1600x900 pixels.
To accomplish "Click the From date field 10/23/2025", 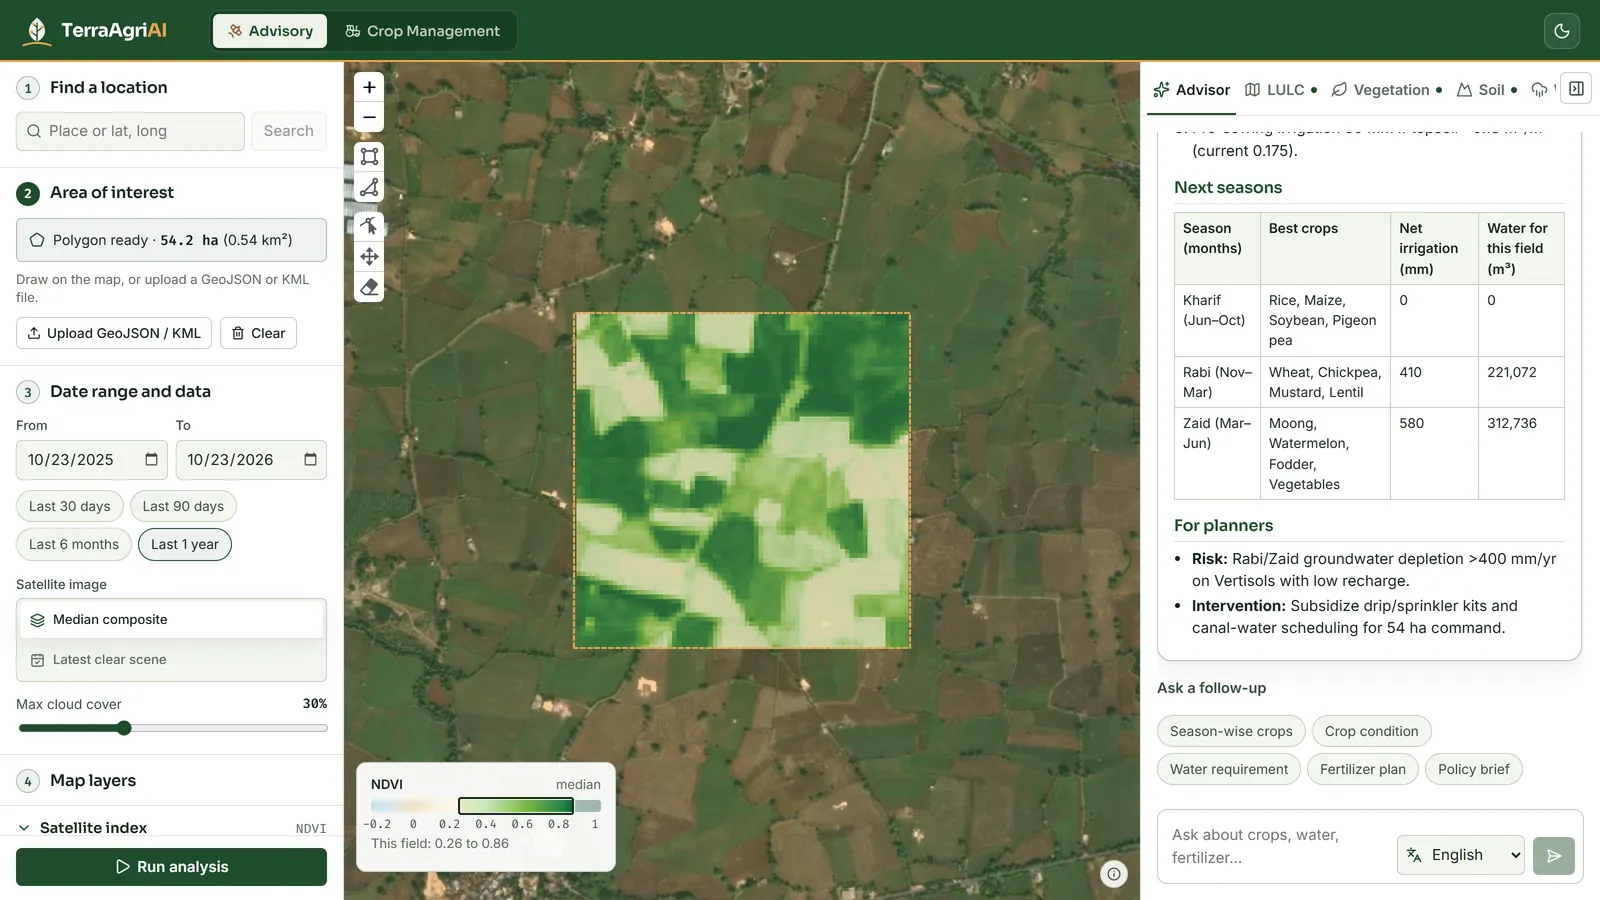I will [x=91, y=460].
